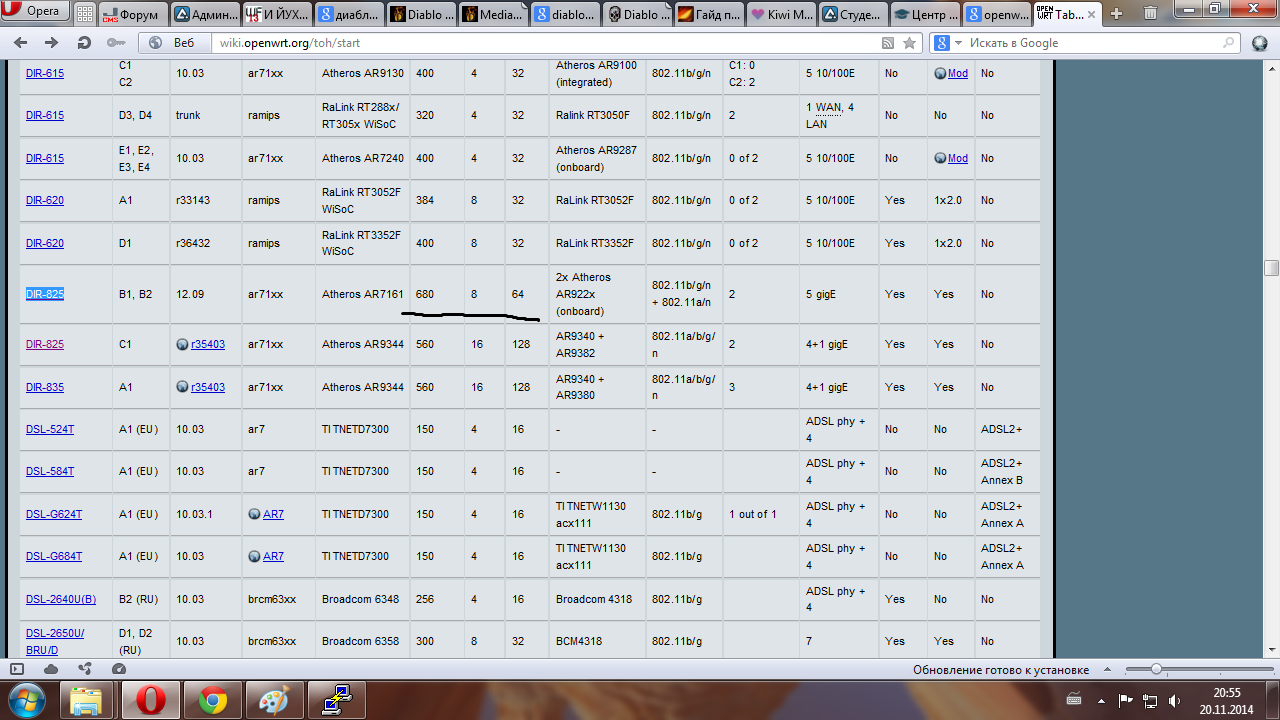This screenshot has width=1280, height=720.
Task: Open the Opera main menu
Action: click(x=36, y=12)
